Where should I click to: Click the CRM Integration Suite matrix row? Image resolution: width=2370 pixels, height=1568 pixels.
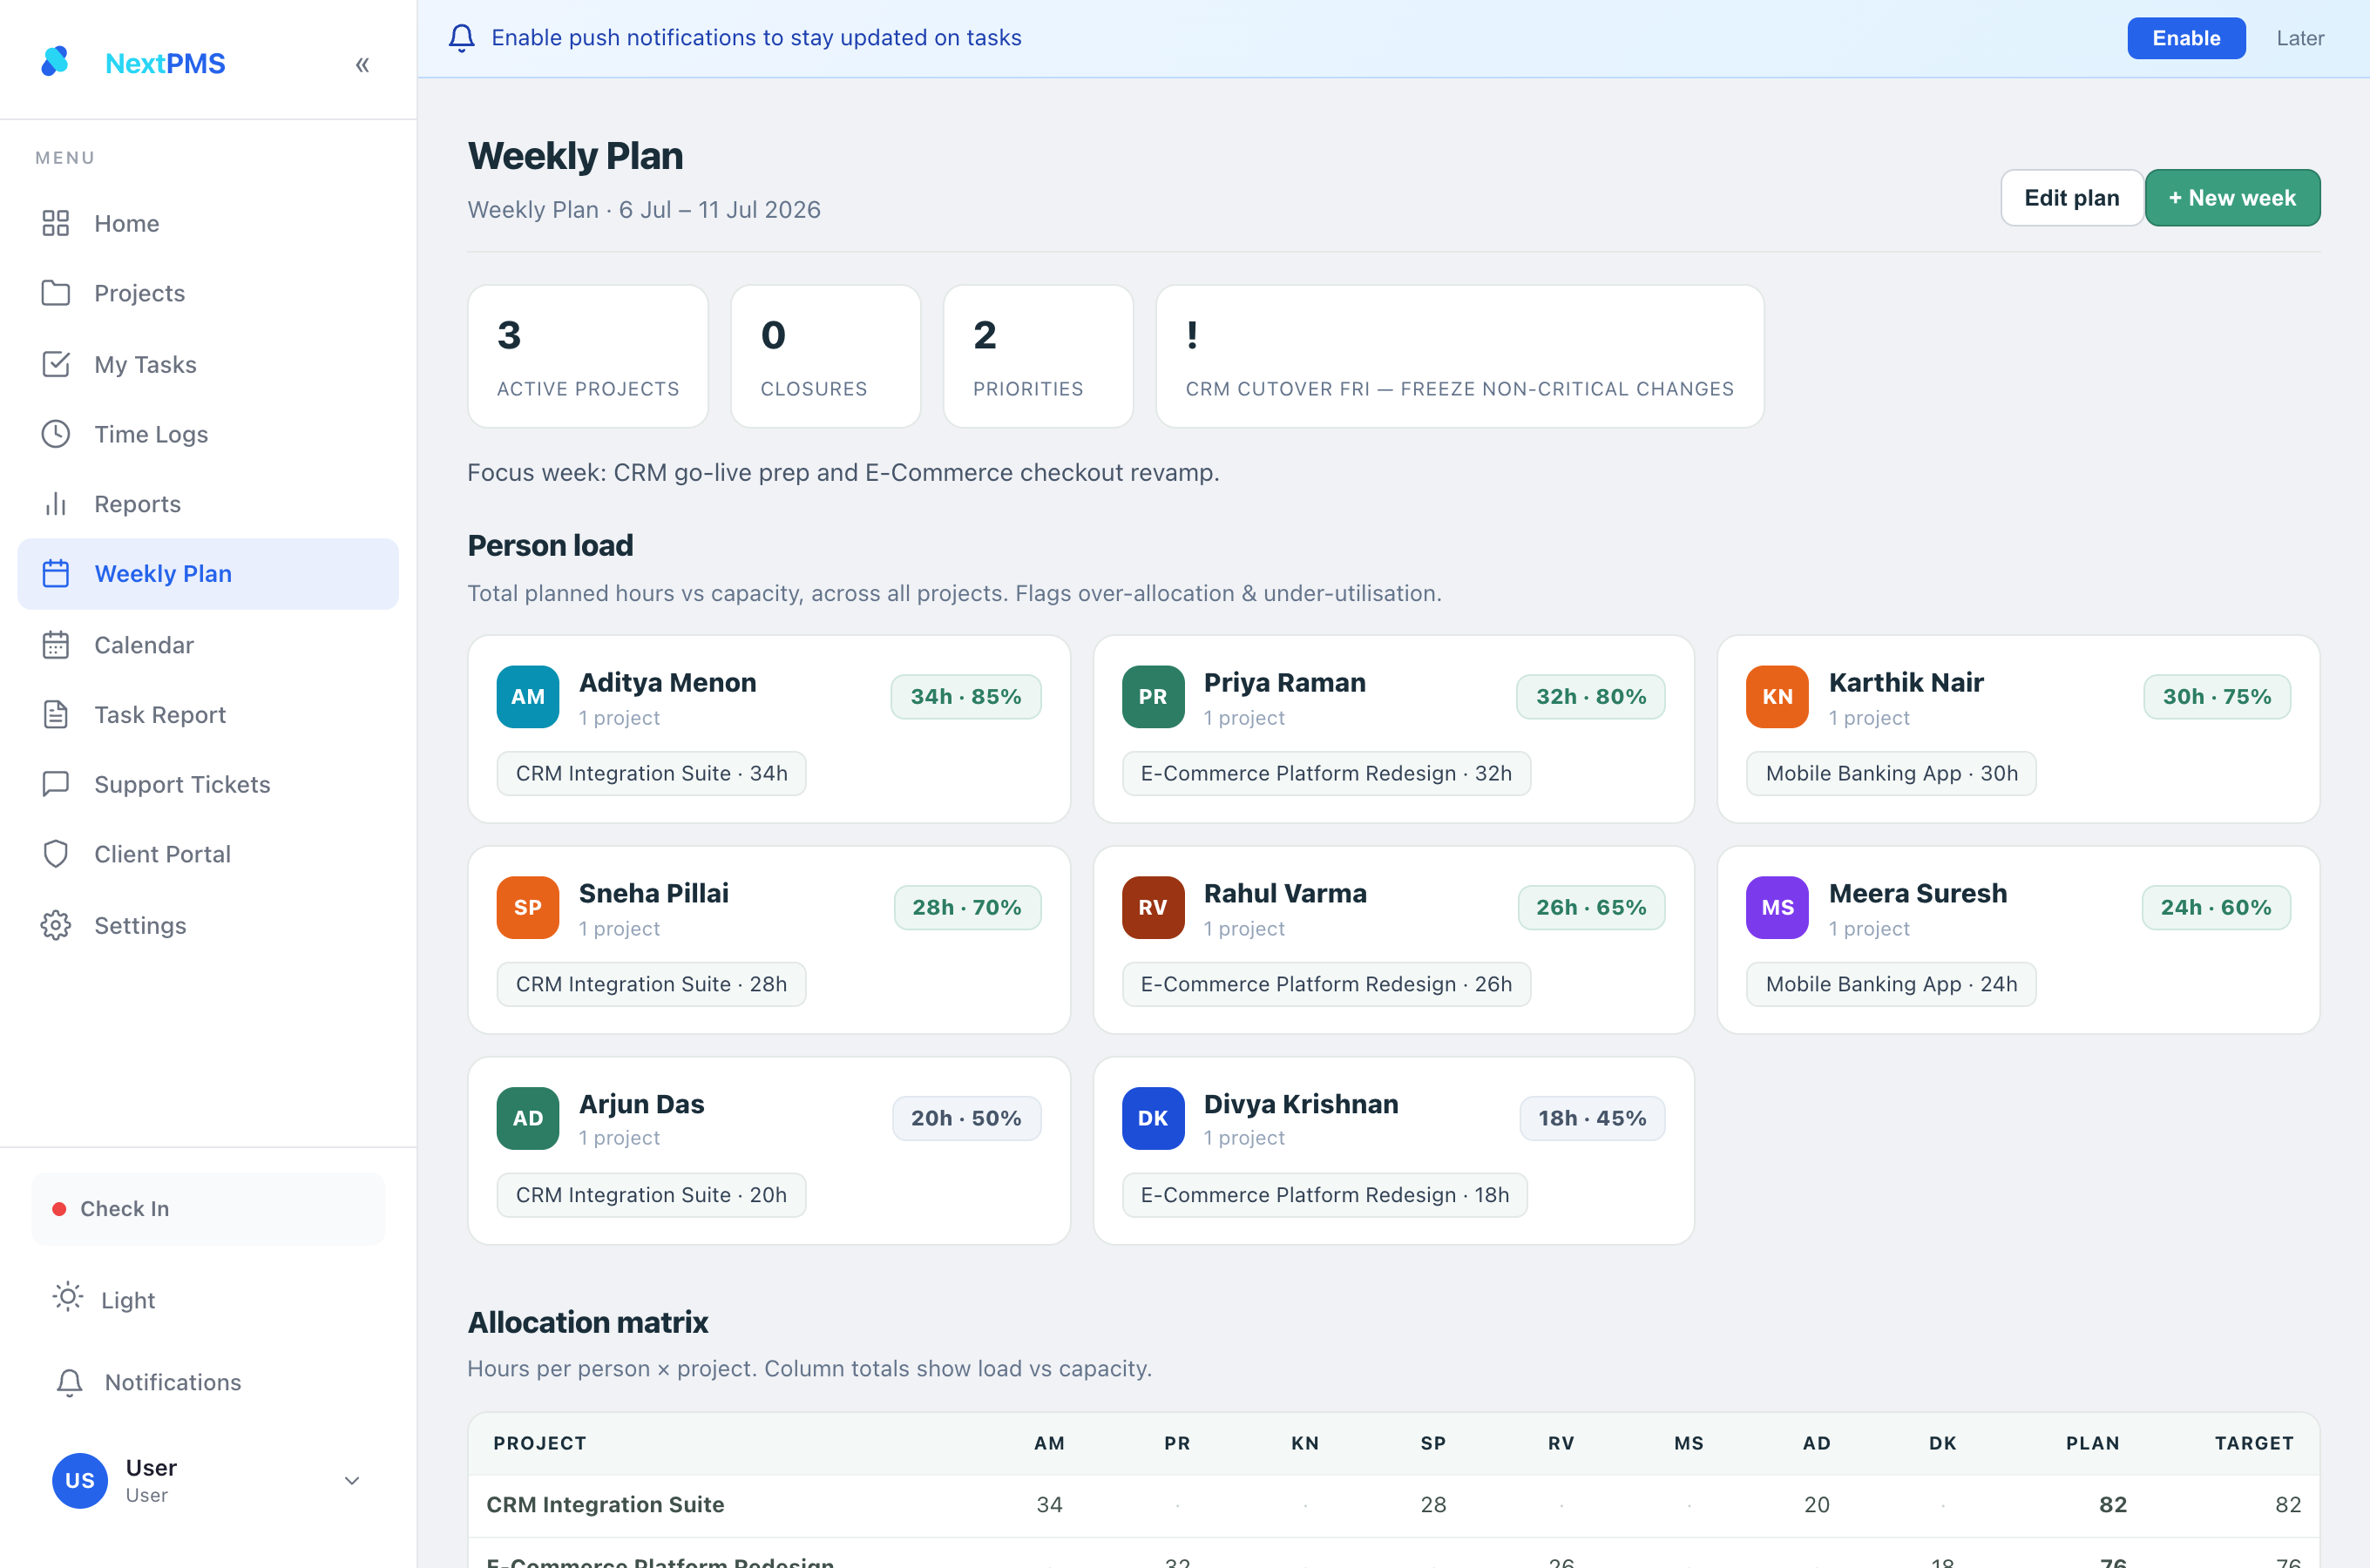click(1394, 1505)
